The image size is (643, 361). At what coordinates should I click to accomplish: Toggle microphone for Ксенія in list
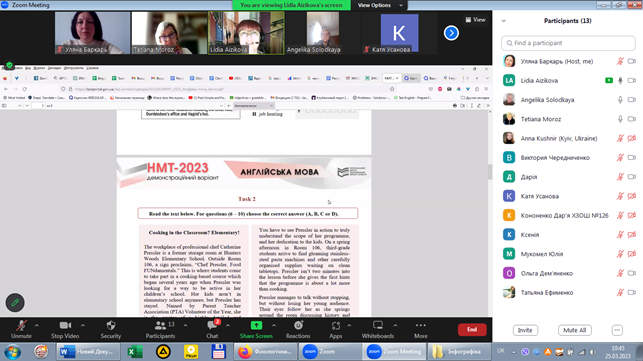click(620, 235)
